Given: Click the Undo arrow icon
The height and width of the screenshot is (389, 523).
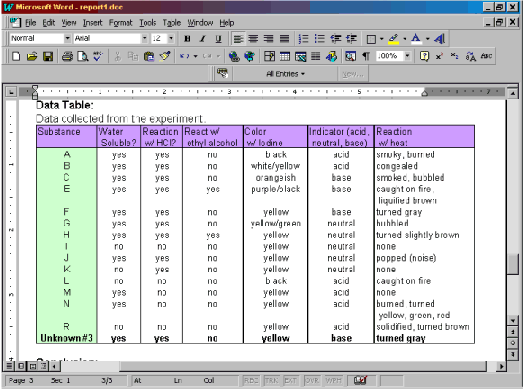Looking at the screenshot, I should tap(184, 56).
